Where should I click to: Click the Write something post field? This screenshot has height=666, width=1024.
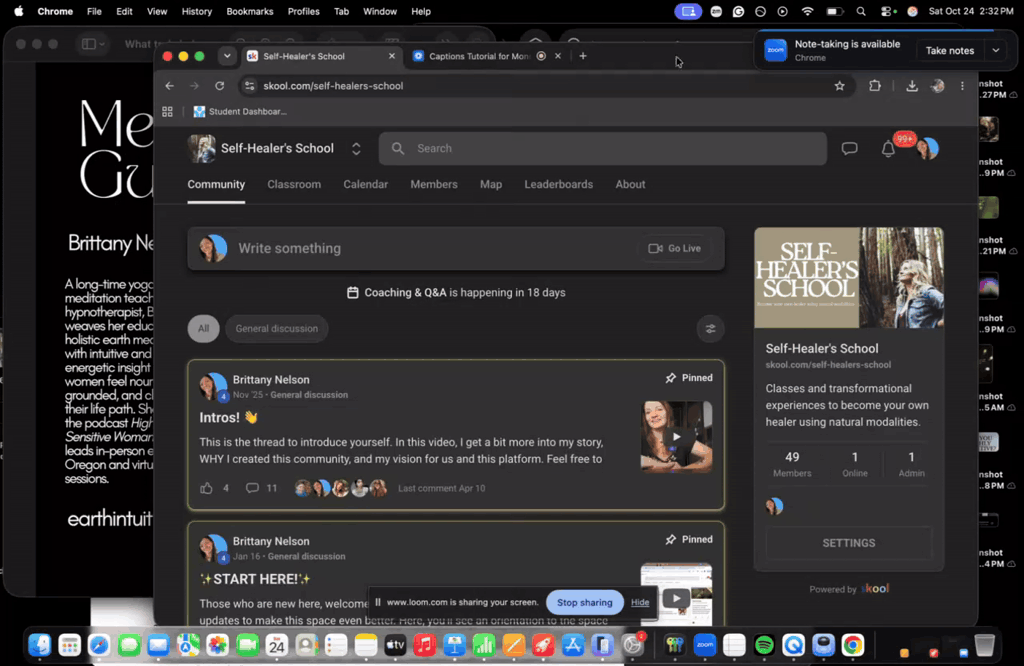point(456,249)
